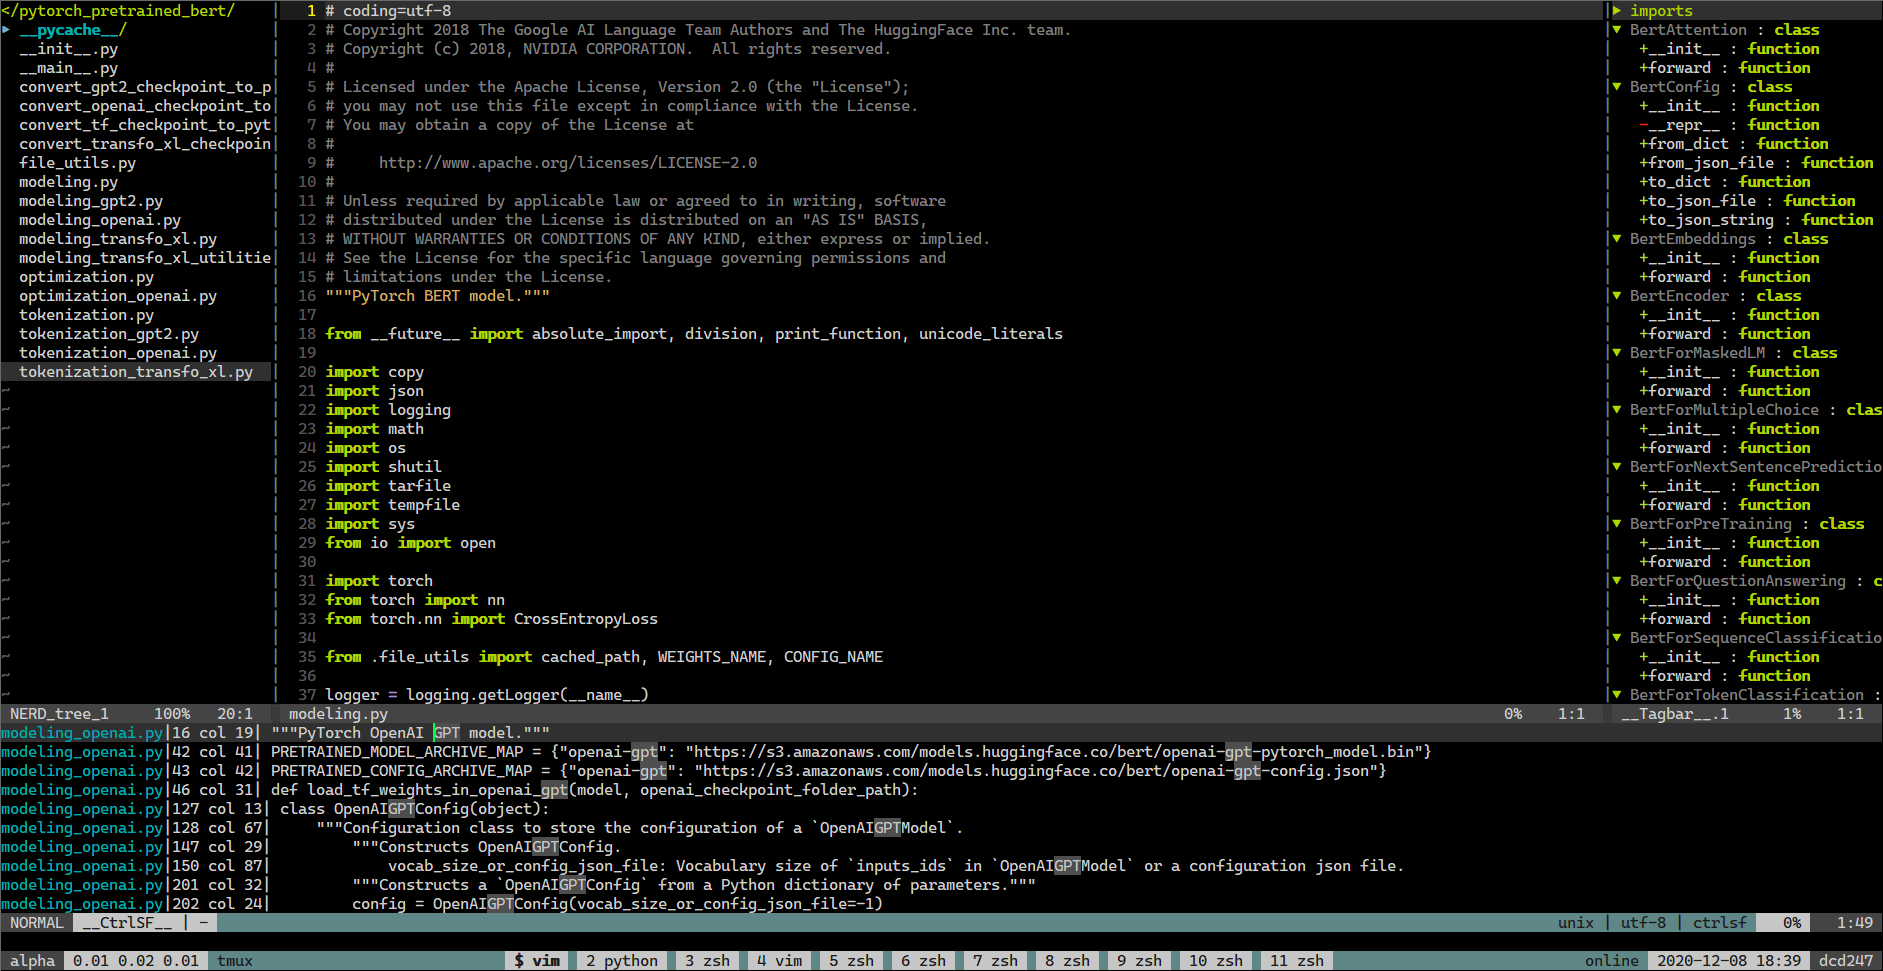Open __main__.py in NERDTree
The width and height of the screenshot is (1883, 971).
[68, 68]
